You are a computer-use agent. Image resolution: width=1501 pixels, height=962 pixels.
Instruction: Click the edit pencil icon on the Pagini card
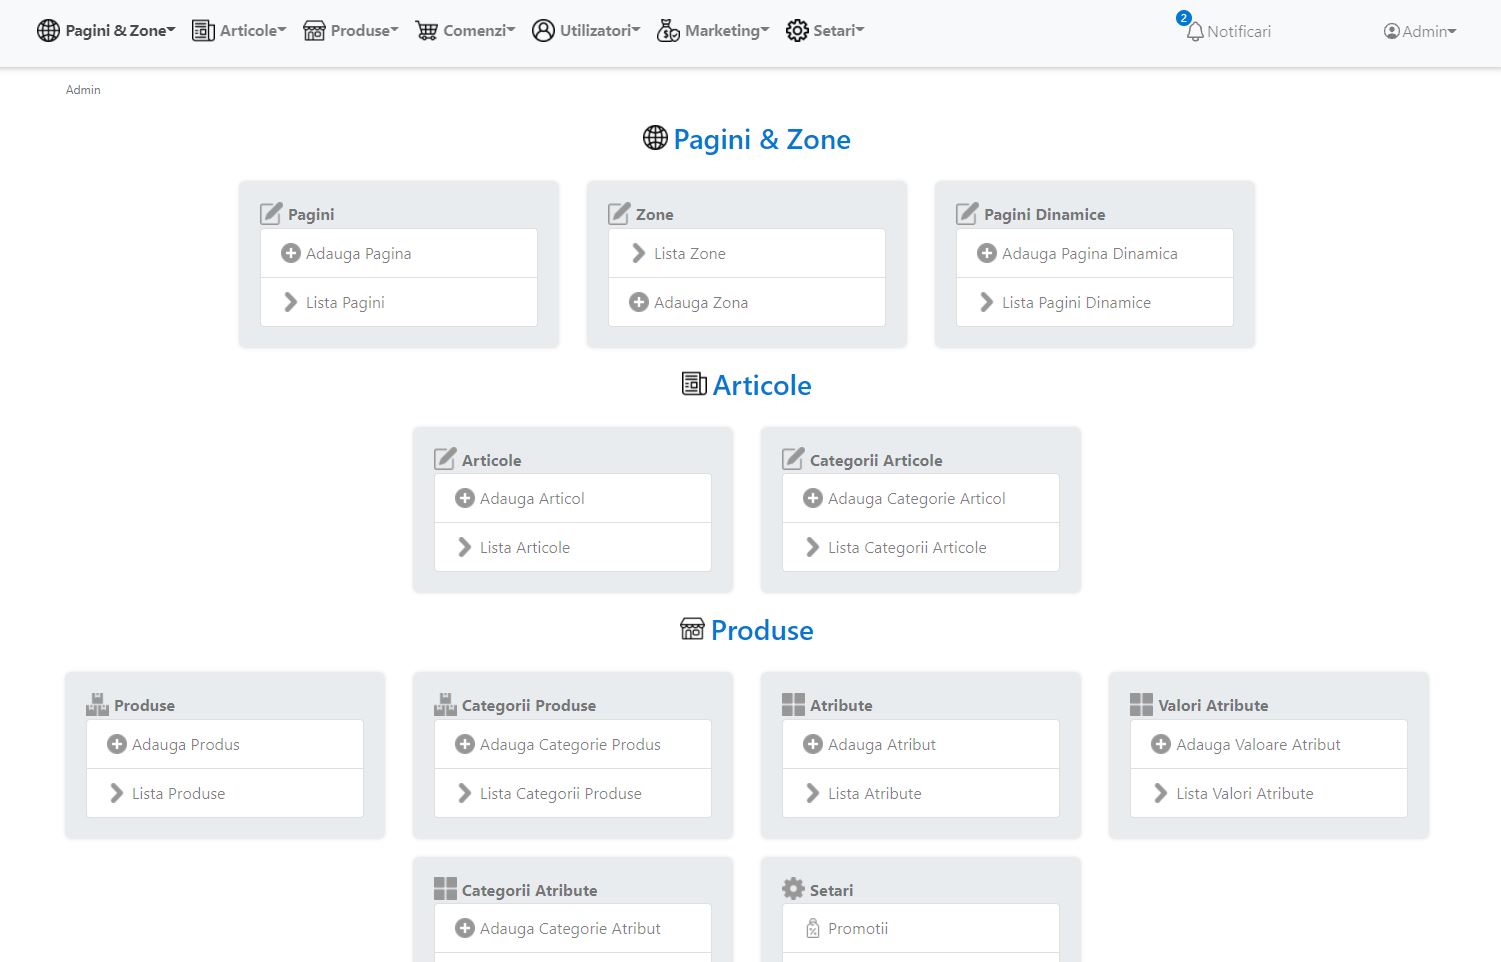click(271, 214)
